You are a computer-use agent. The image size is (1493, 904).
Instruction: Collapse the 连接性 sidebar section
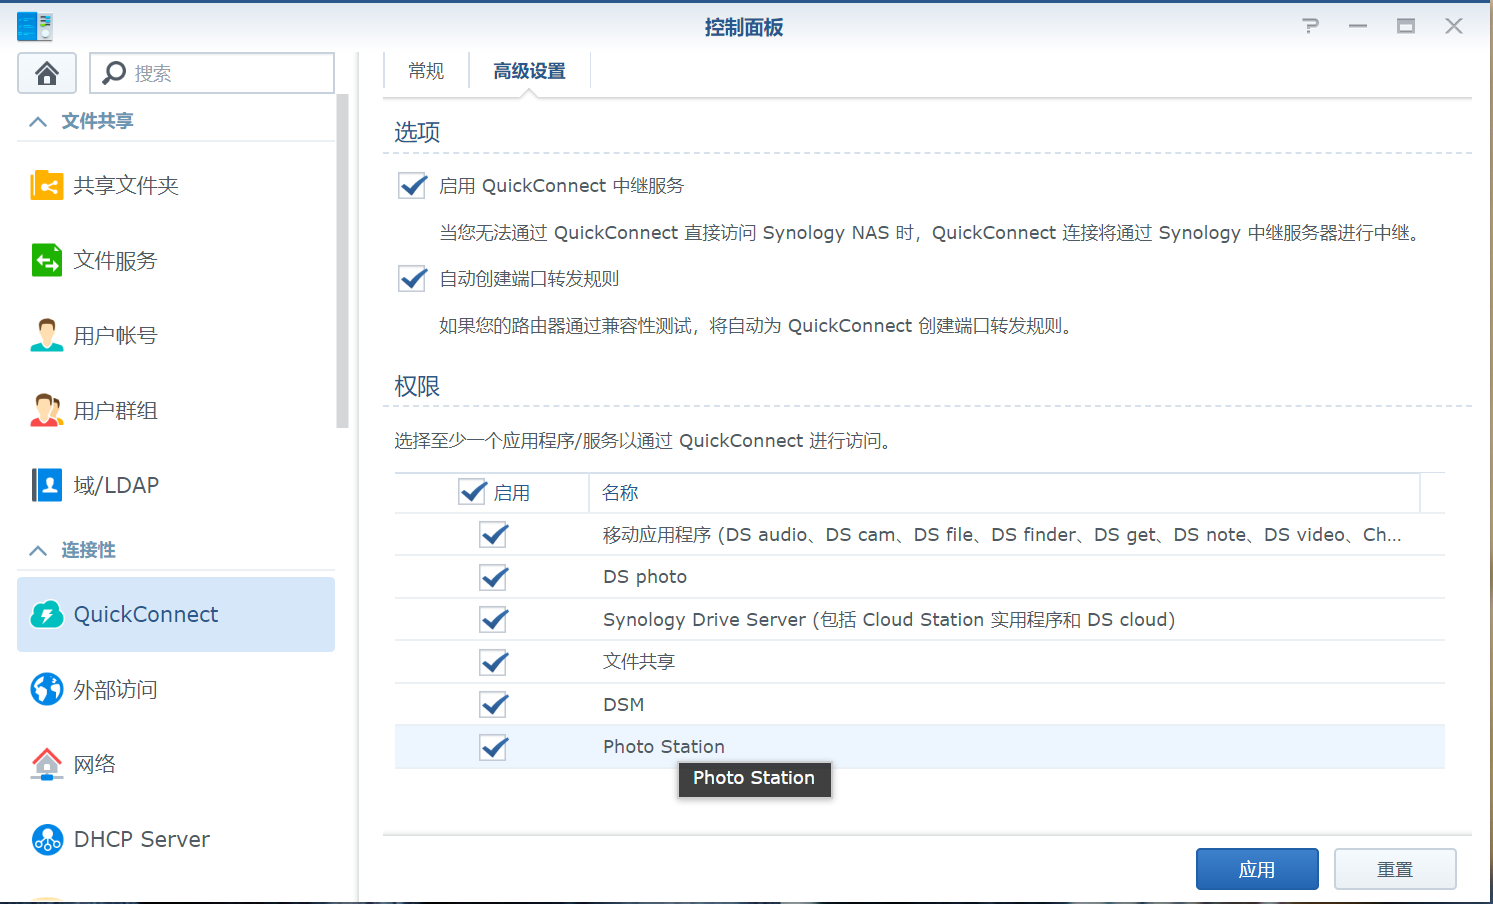pyautogui.click(x=38, y=550)
